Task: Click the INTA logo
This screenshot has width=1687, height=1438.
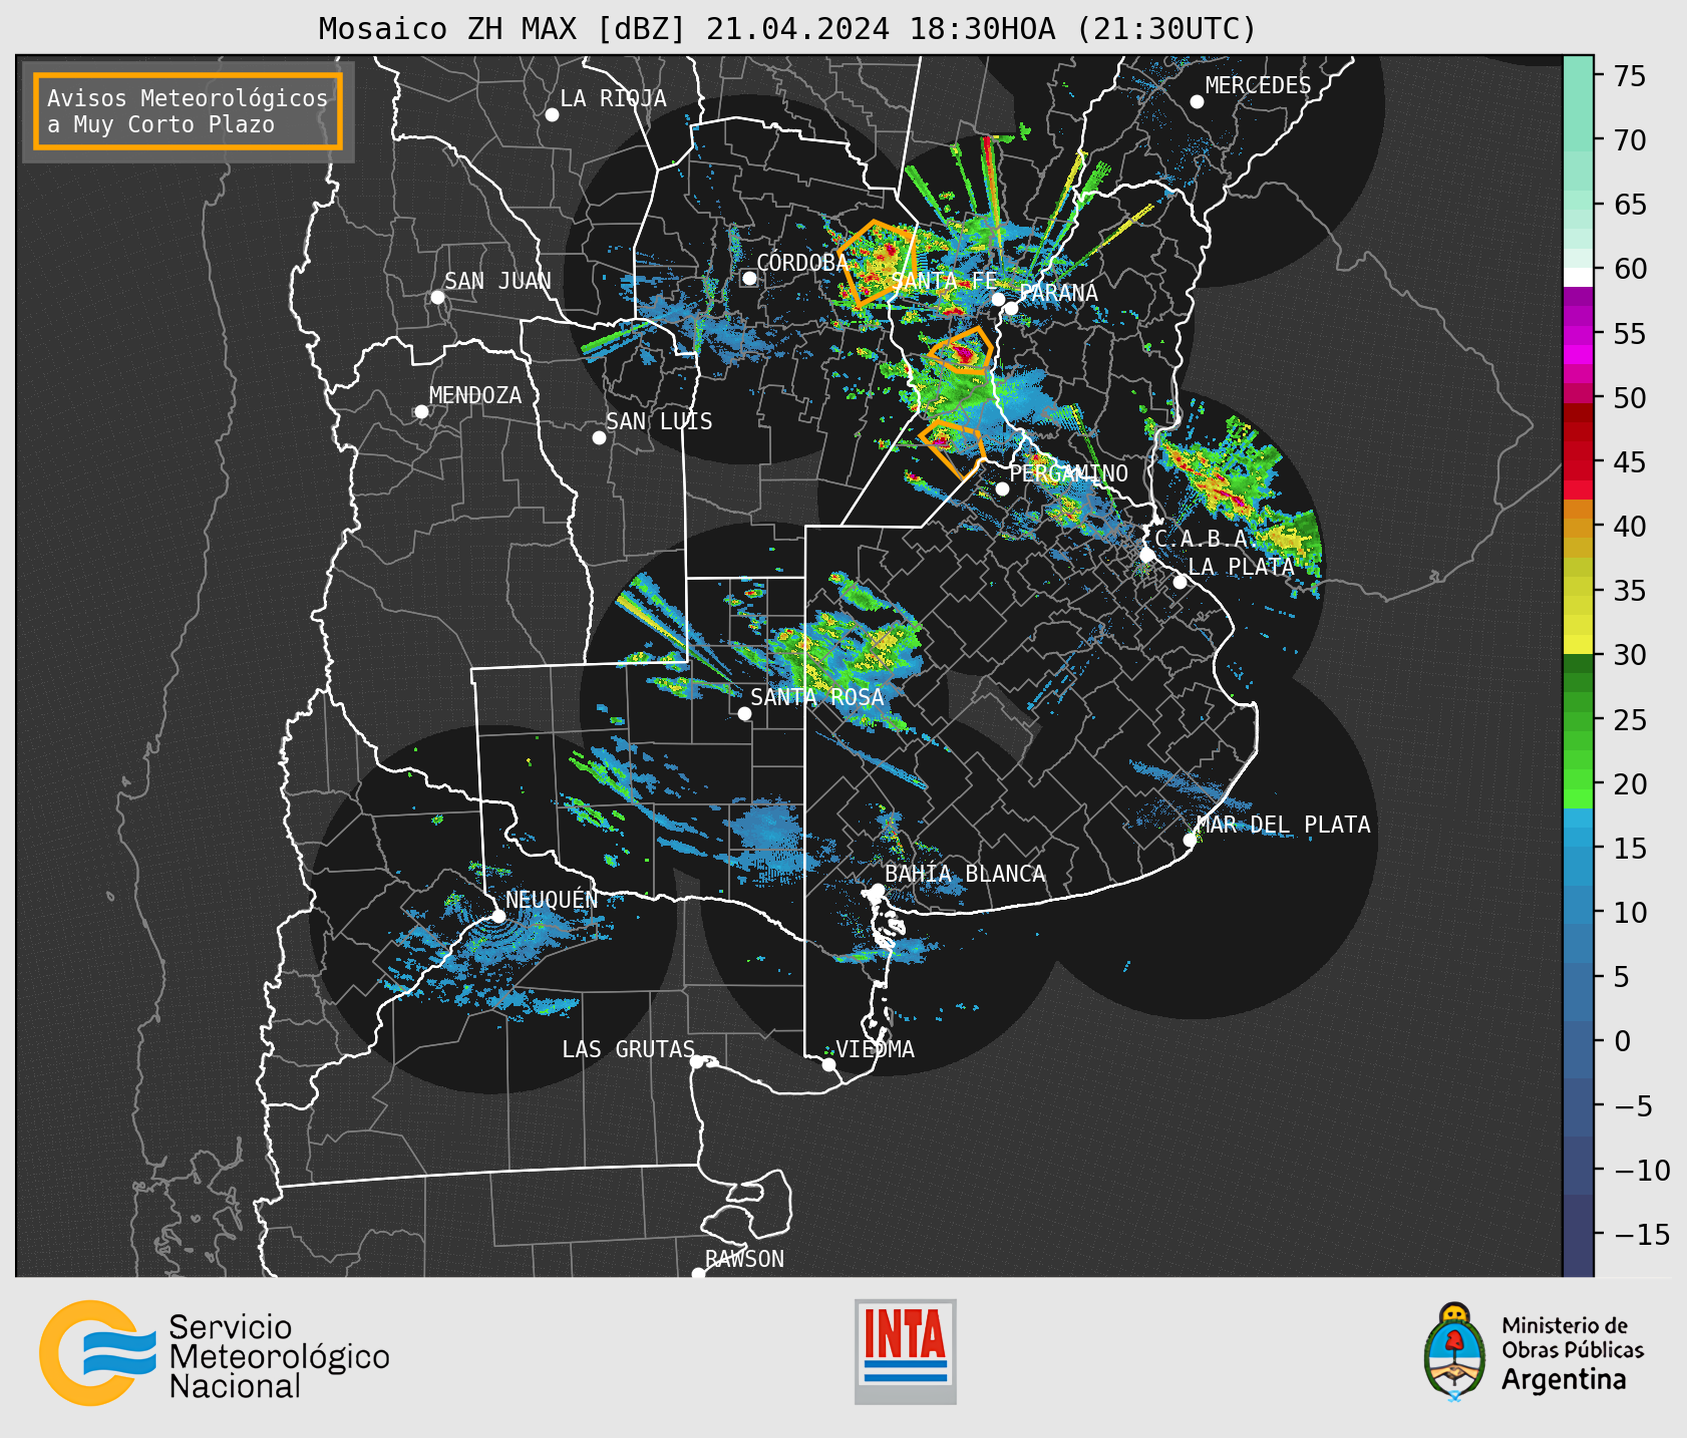Action: (x=905, y=1351)
